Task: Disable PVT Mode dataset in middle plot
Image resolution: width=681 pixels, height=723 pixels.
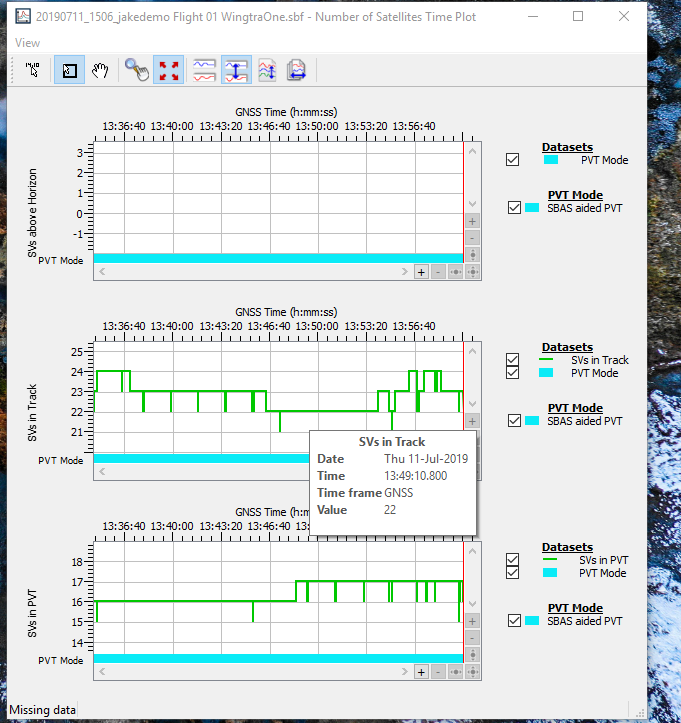Action: [x=513, y=373]
